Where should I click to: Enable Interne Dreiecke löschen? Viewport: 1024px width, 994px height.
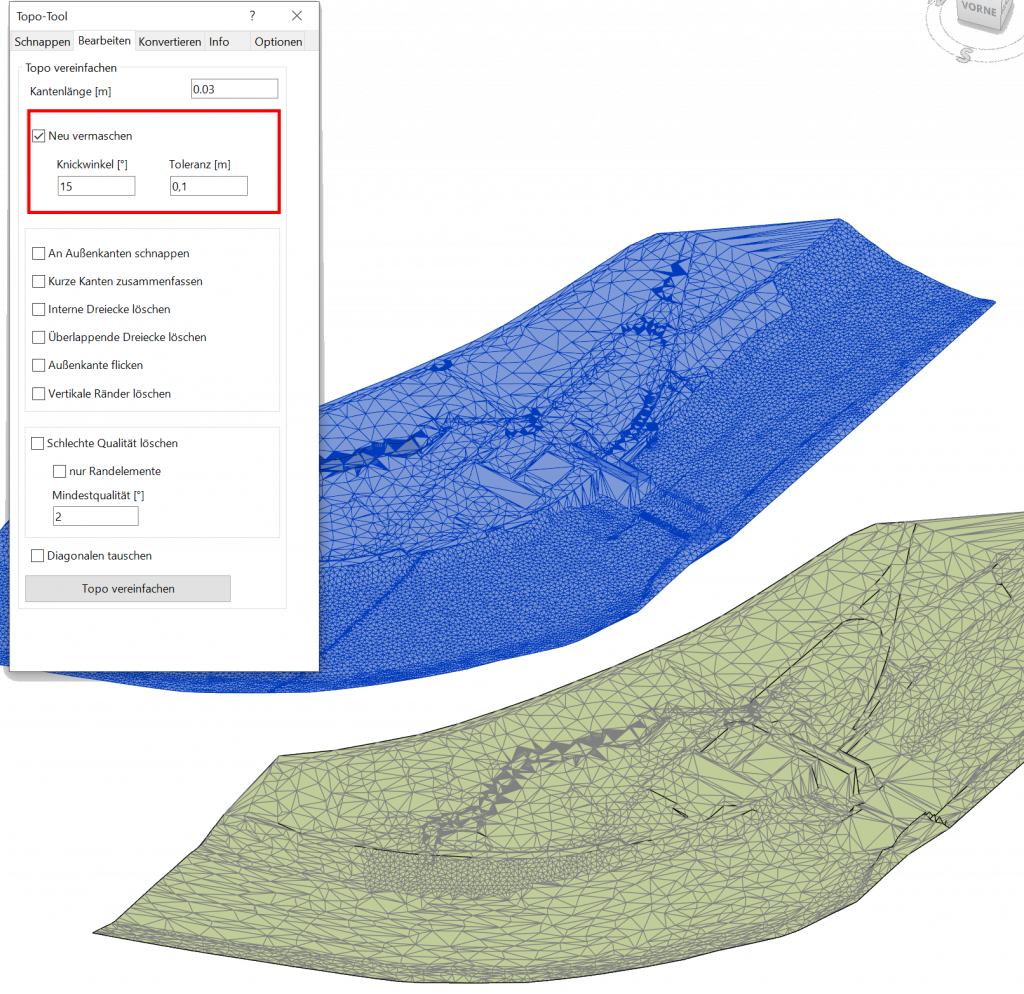click(x=39, y=310)
